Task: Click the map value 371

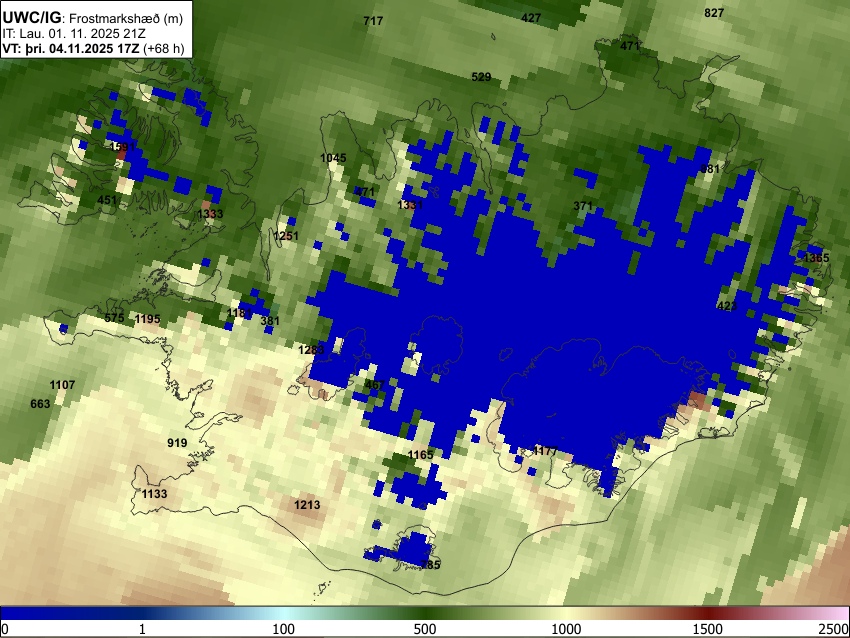Action: [583, 206]
